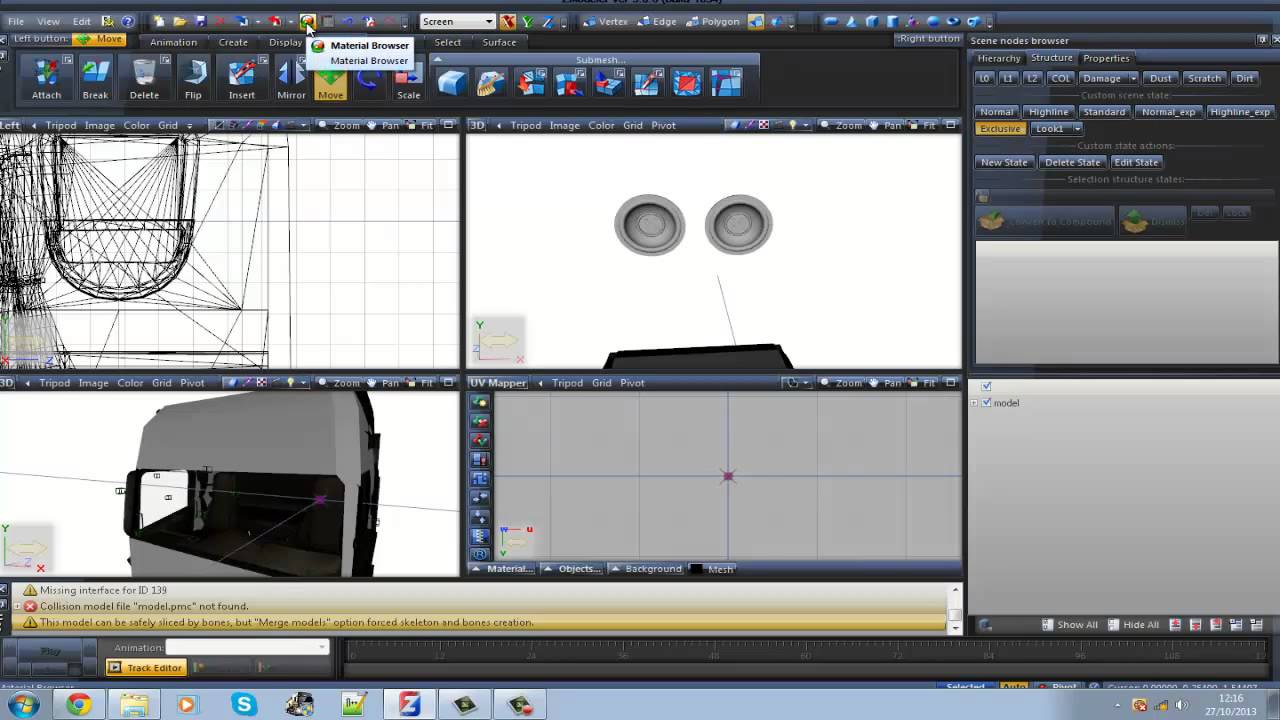Click the New State button

(x=1004, y=162)
